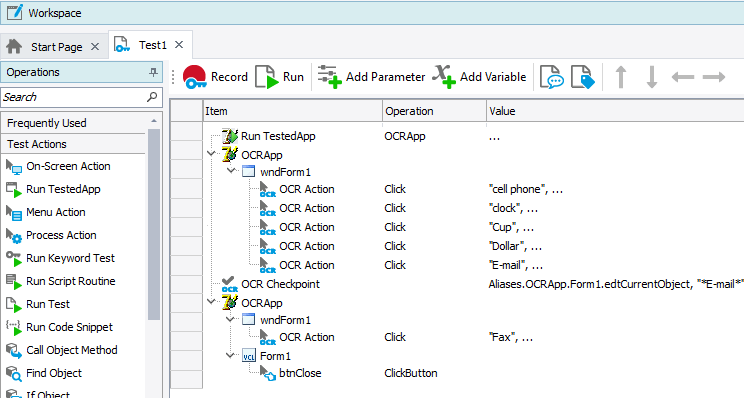
Task: Collapse the first OCRApp node
Action: [211, 153]
